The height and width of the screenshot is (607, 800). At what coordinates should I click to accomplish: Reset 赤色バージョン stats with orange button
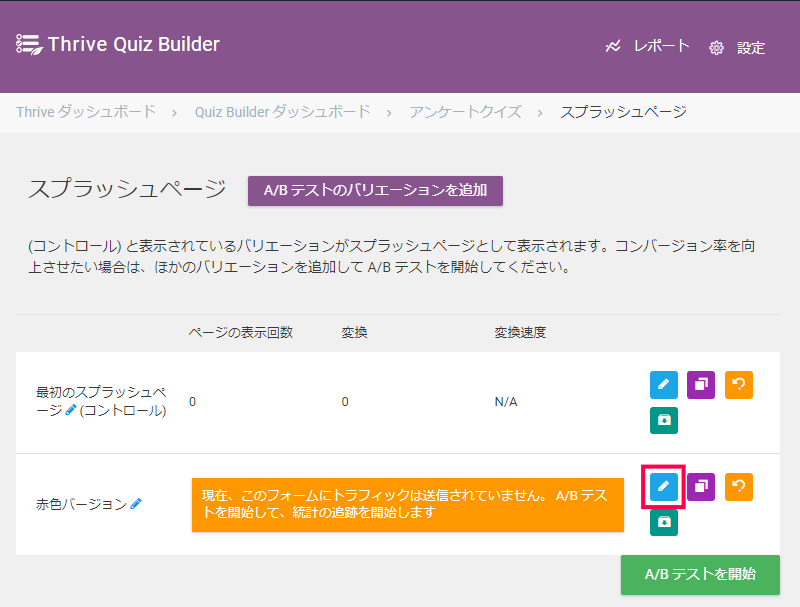[x=738, y=487]
